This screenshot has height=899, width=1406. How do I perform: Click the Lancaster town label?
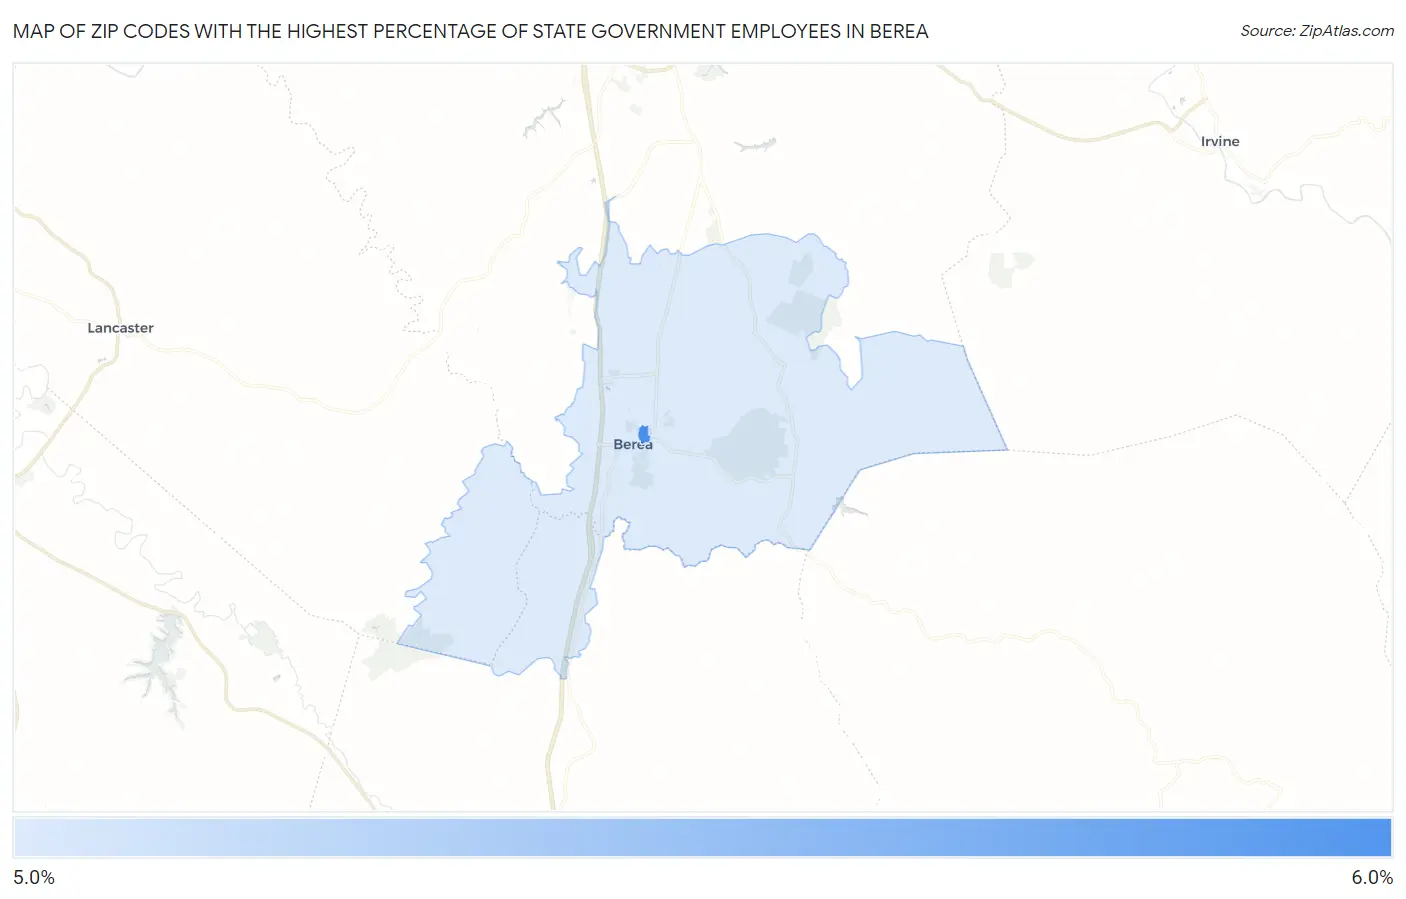pos(120,328)
